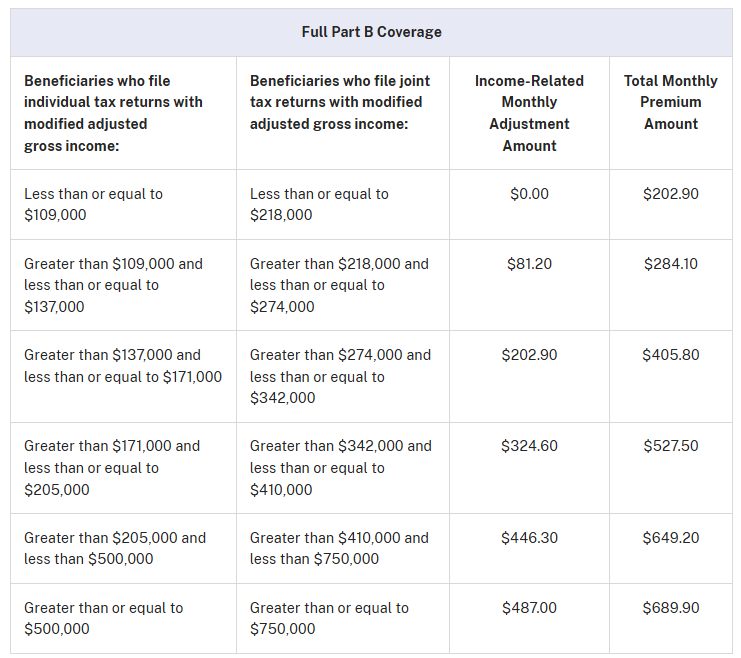The width and height of the screenshot is (741, 658).
Task: Select the $202.90 total premium in first row
Action: (670, 194)
